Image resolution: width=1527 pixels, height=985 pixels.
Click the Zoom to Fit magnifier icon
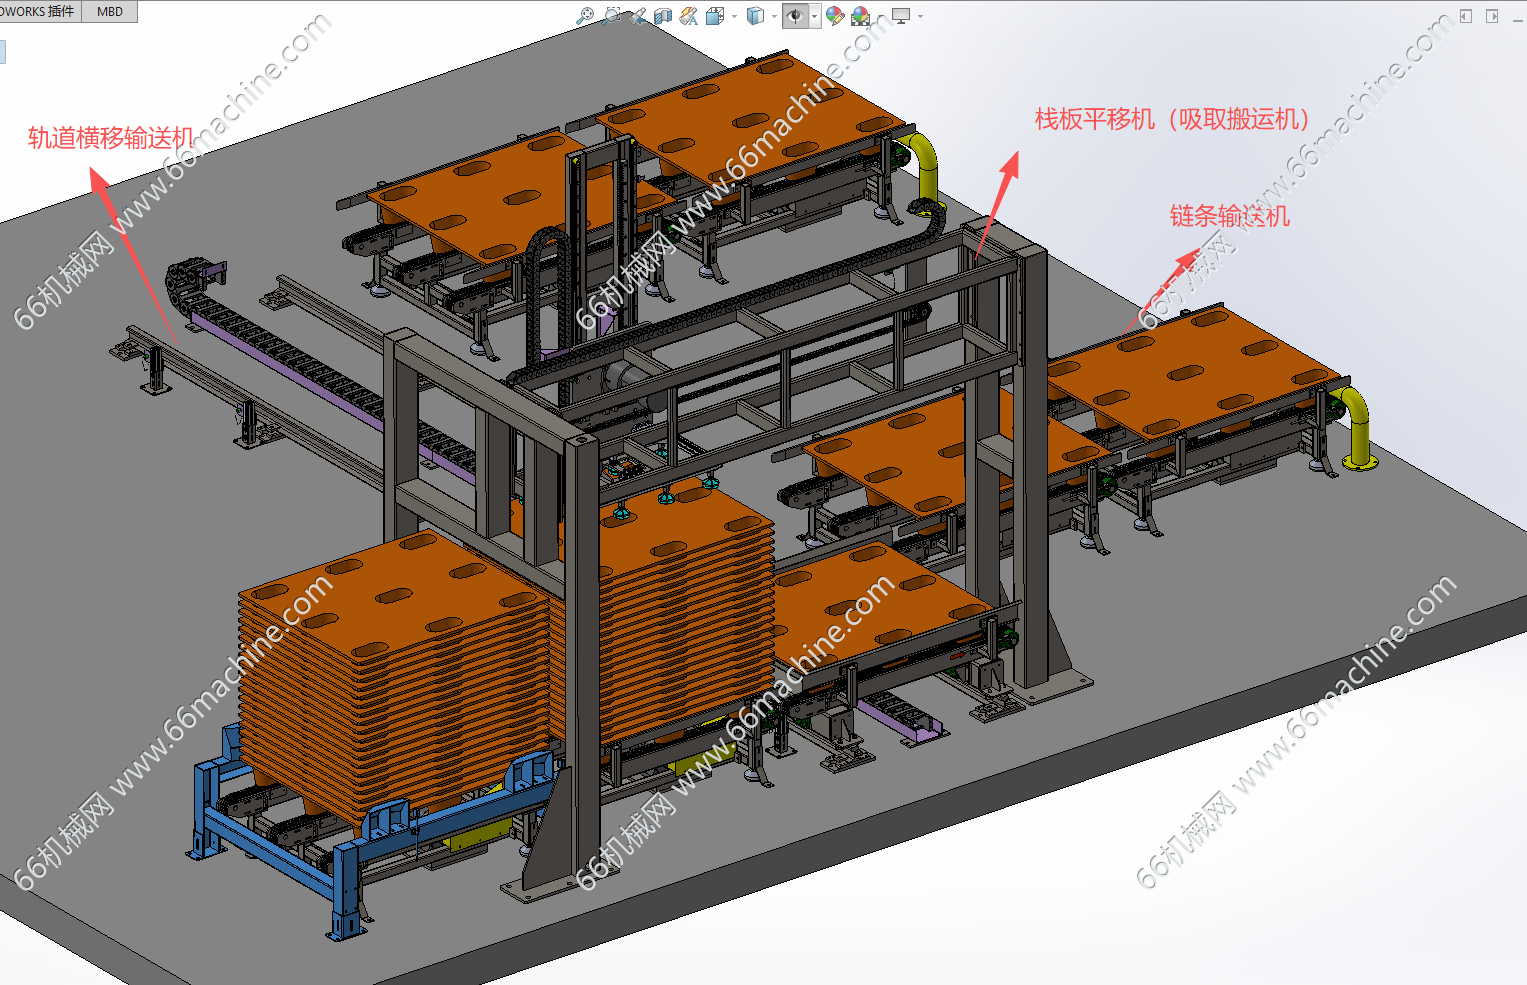(586, 16)
